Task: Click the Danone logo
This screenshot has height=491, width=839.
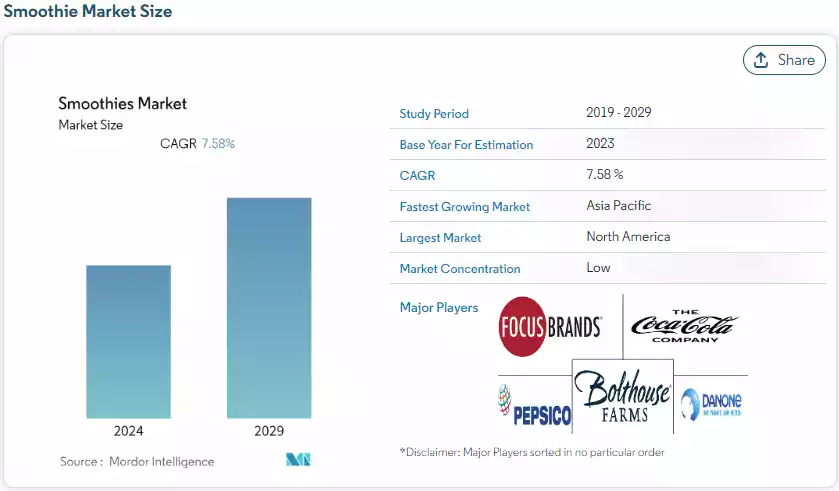Action: pyautogui.click(x=711, y=405)
